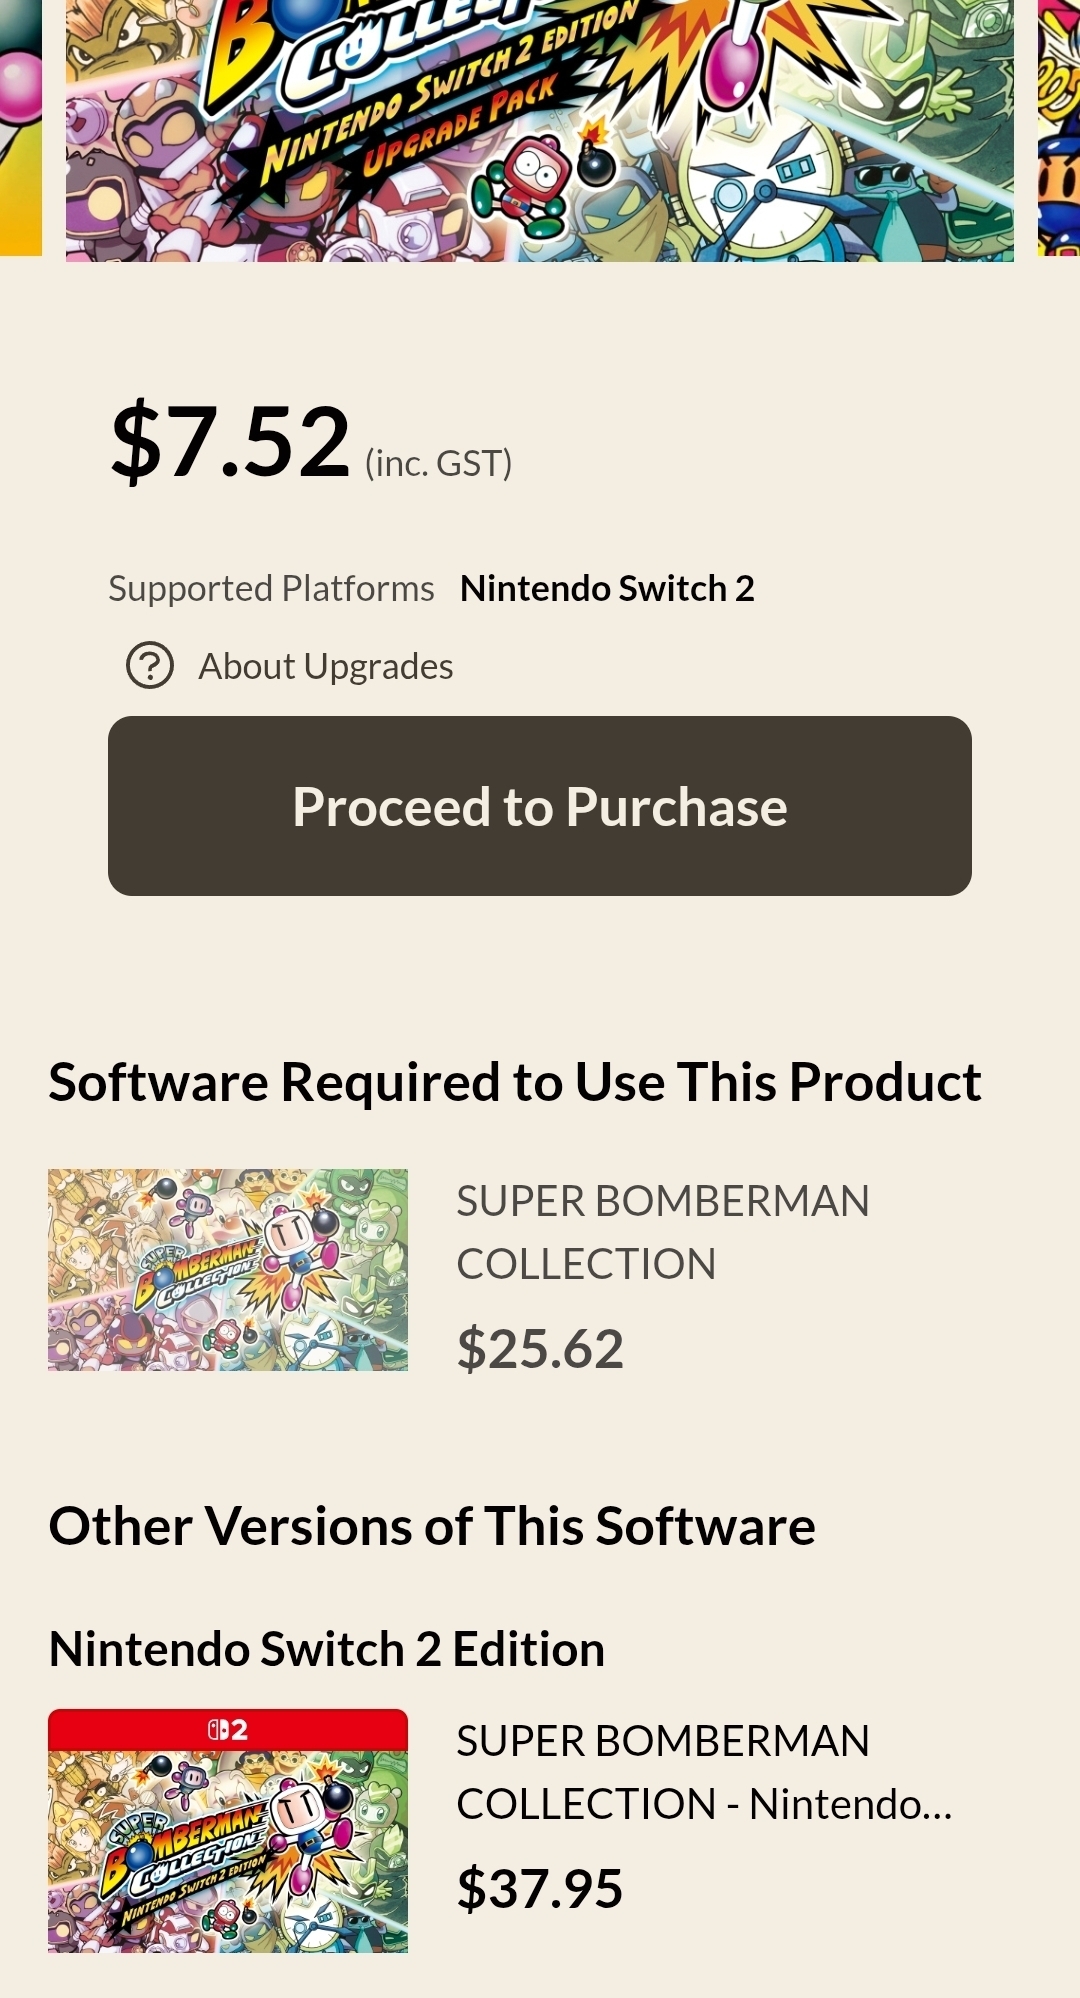Show the previous carousel image on left edge

[20, 130]
